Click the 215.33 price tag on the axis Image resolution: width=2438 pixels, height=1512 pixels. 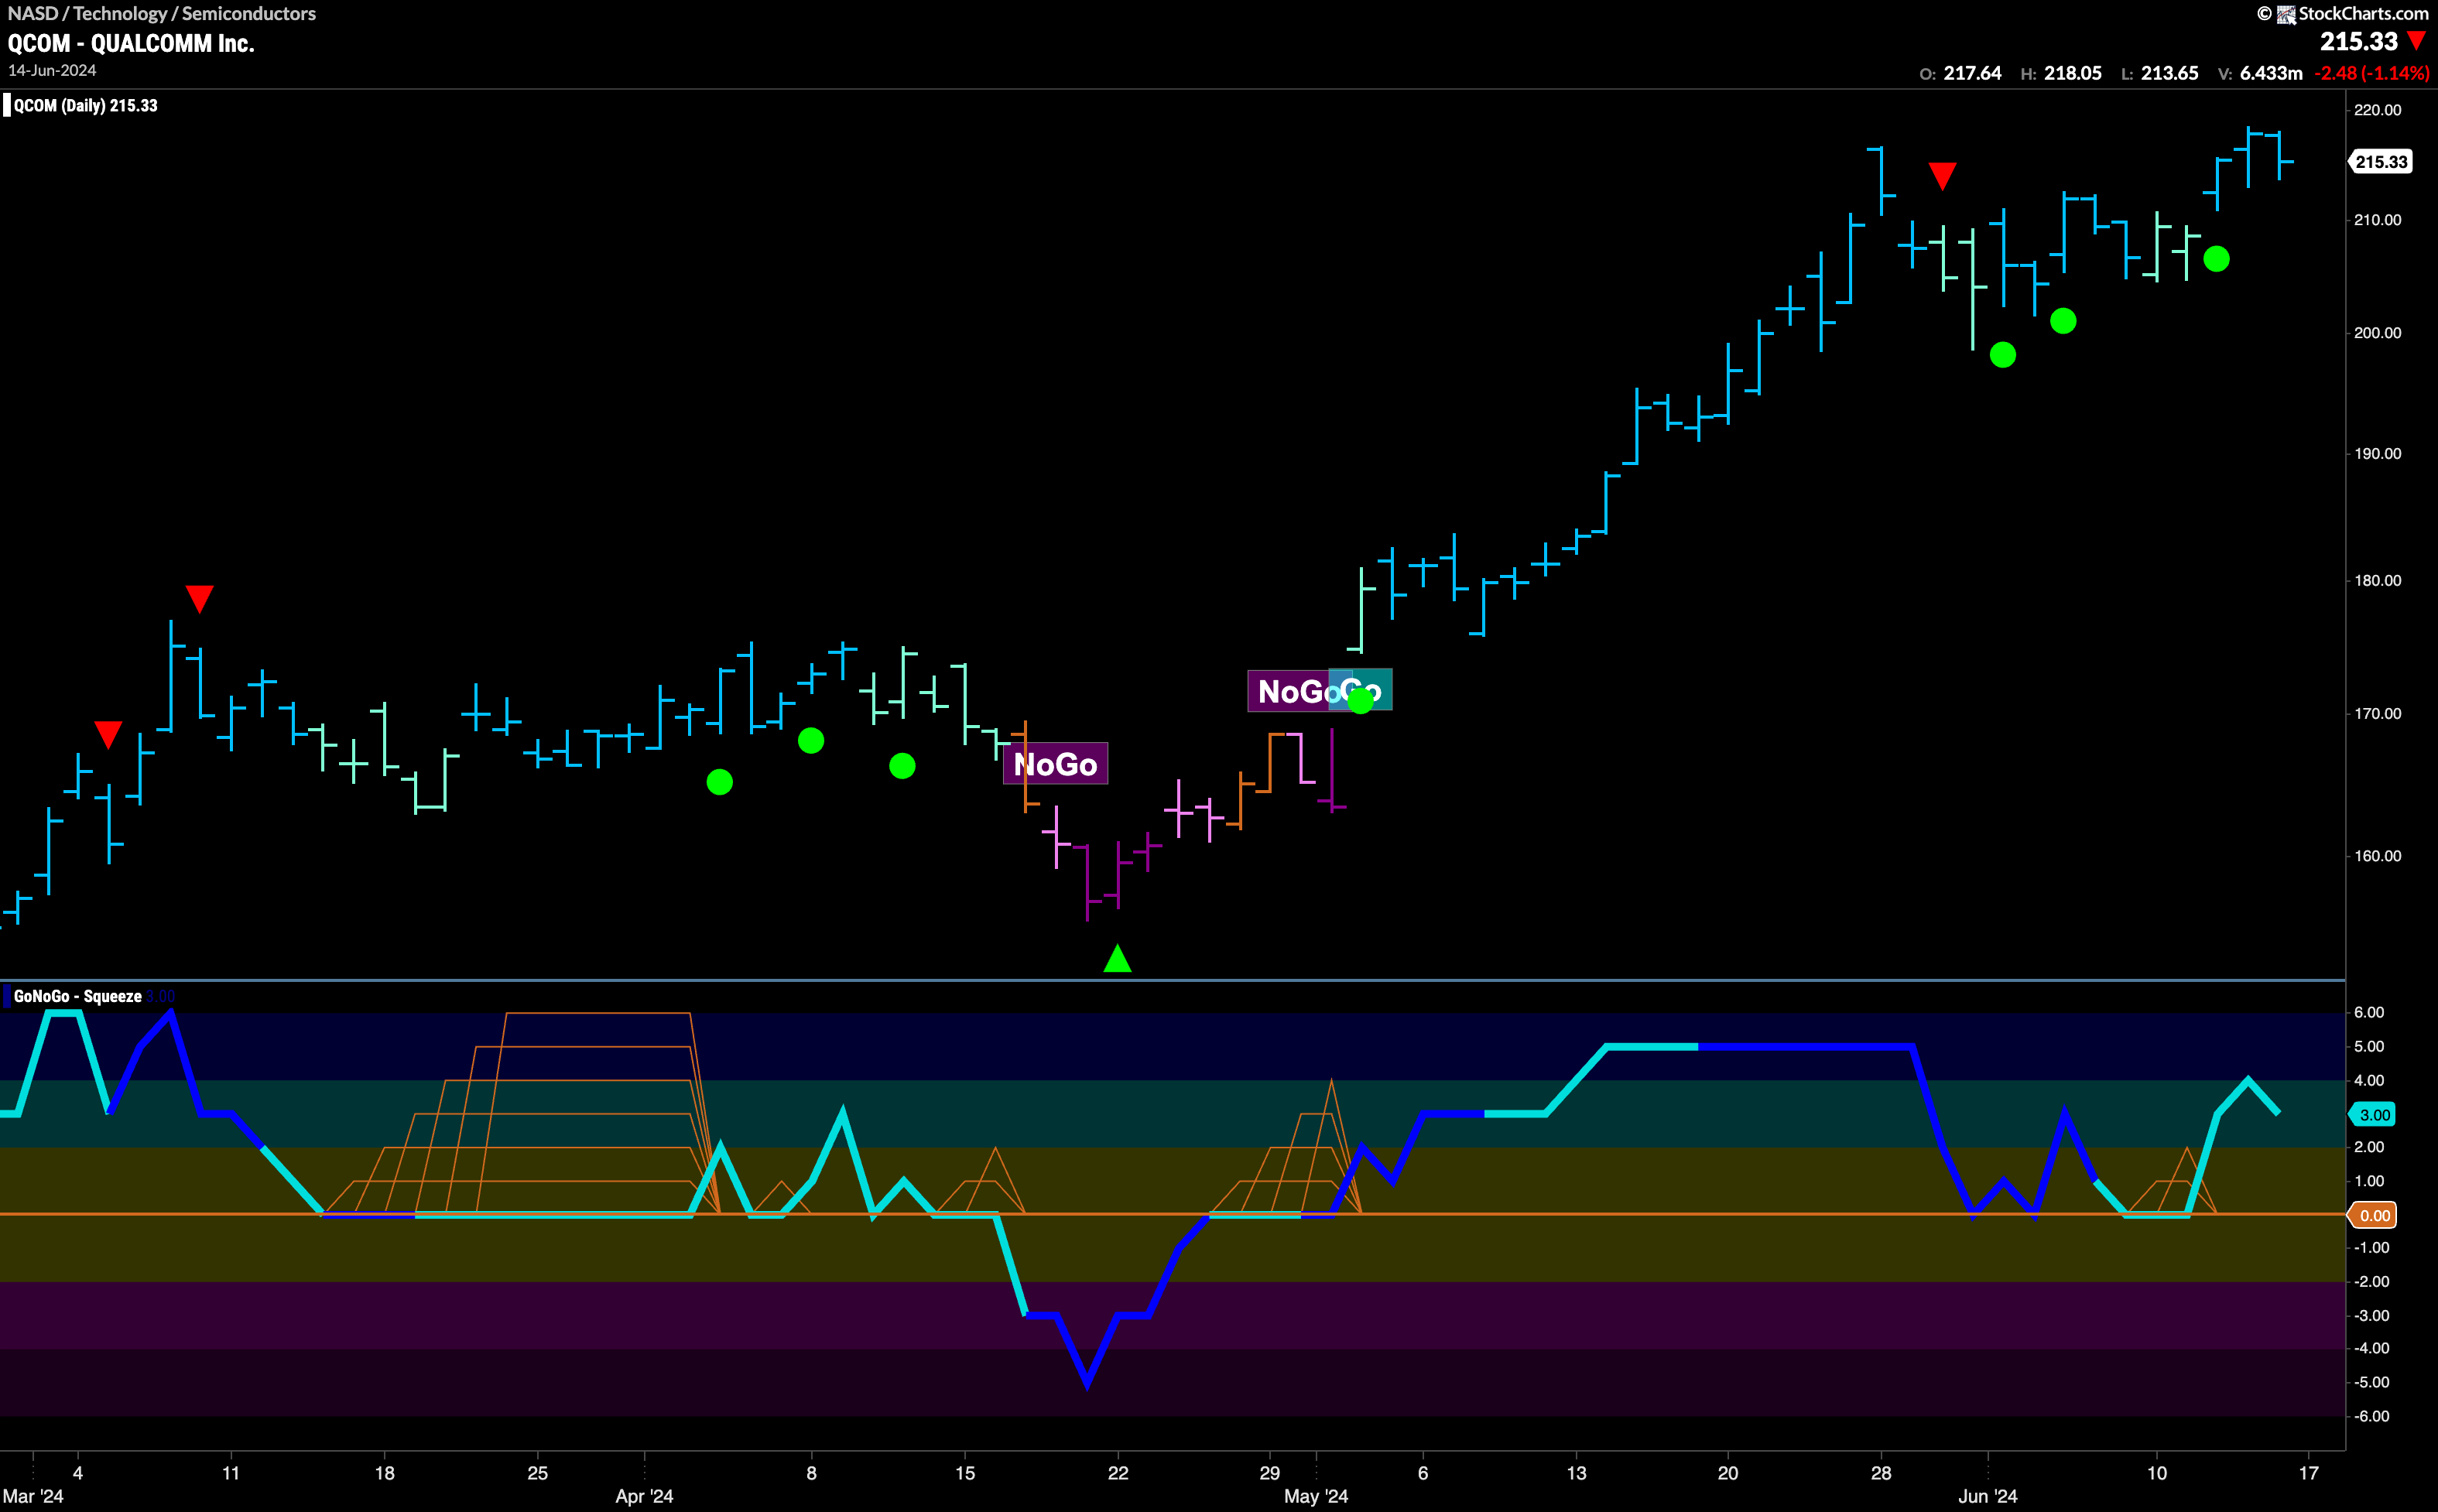point(2380,162)
